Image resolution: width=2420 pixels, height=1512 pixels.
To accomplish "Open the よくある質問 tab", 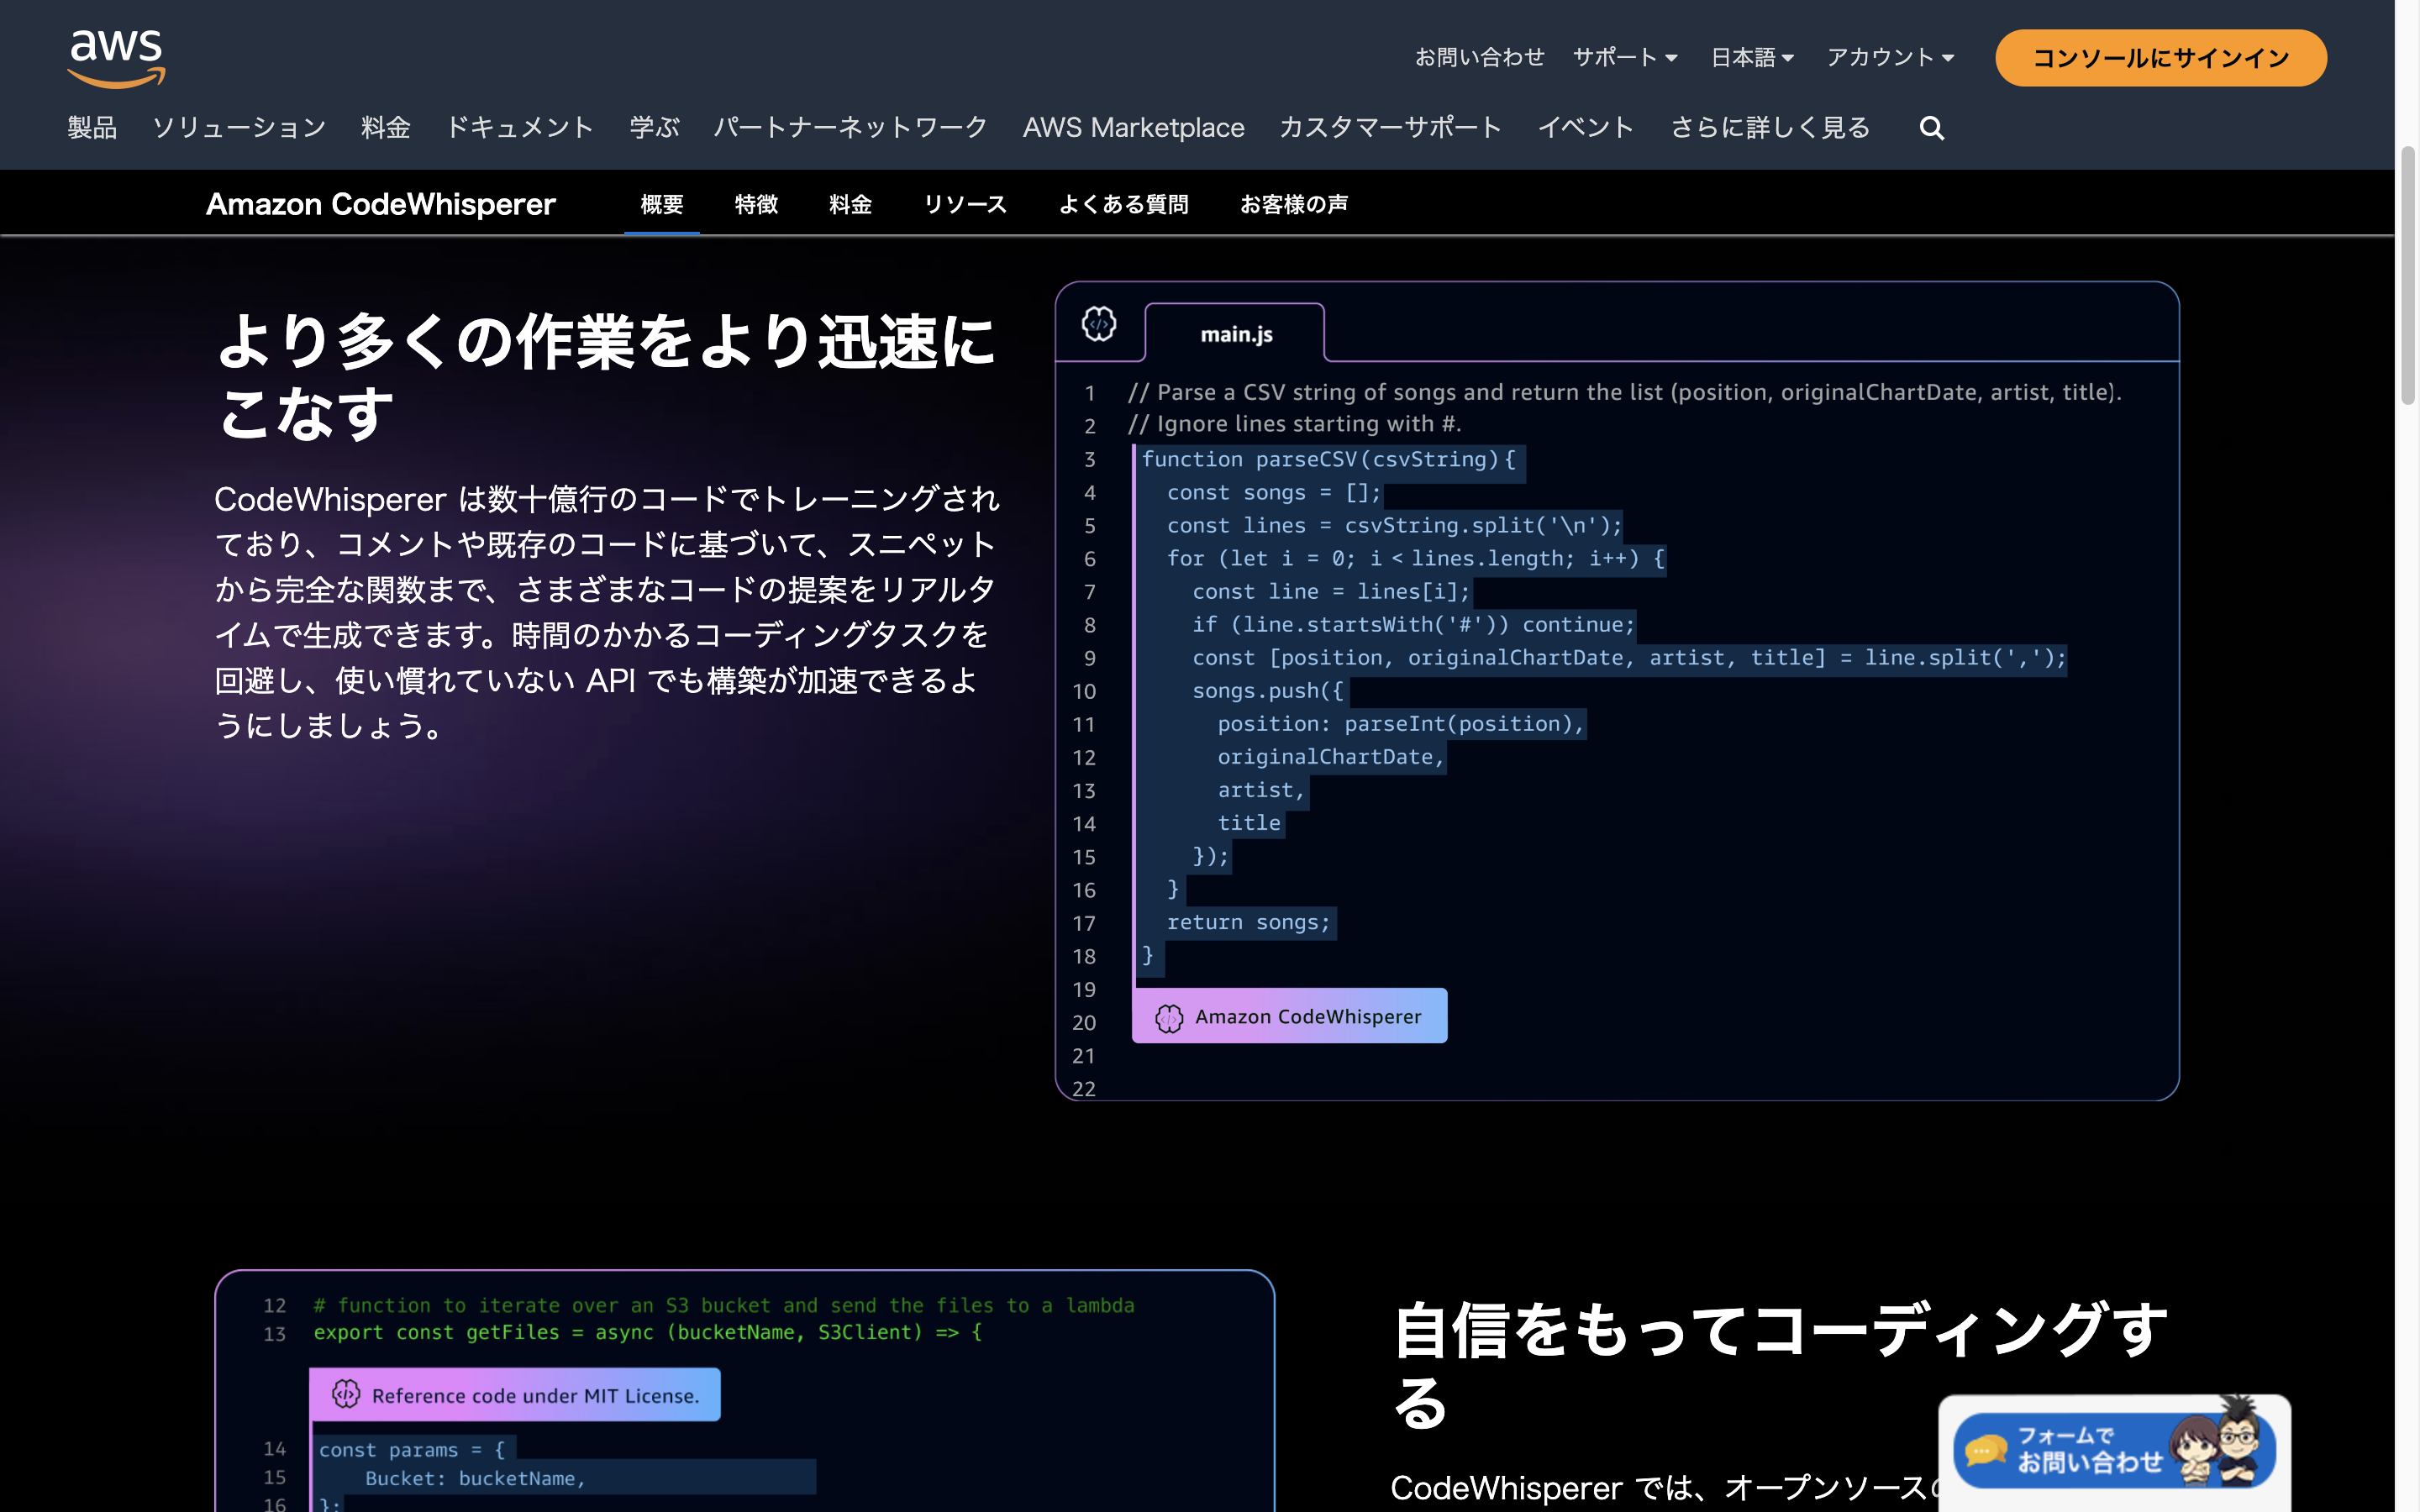I will click(1124, 203).
